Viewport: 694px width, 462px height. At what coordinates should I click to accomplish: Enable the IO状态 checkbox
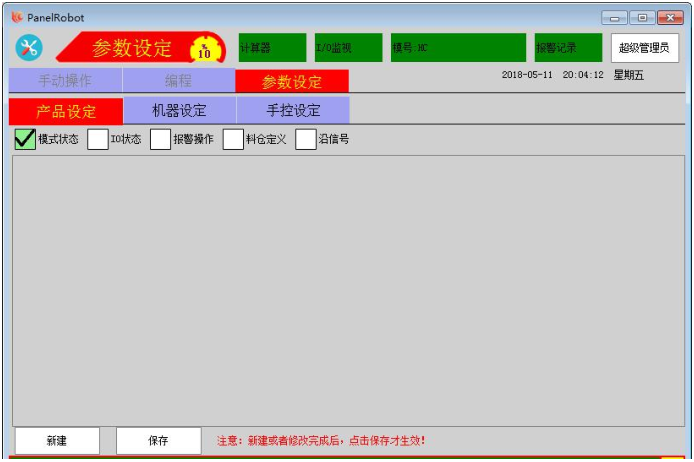tap(98, 139)
